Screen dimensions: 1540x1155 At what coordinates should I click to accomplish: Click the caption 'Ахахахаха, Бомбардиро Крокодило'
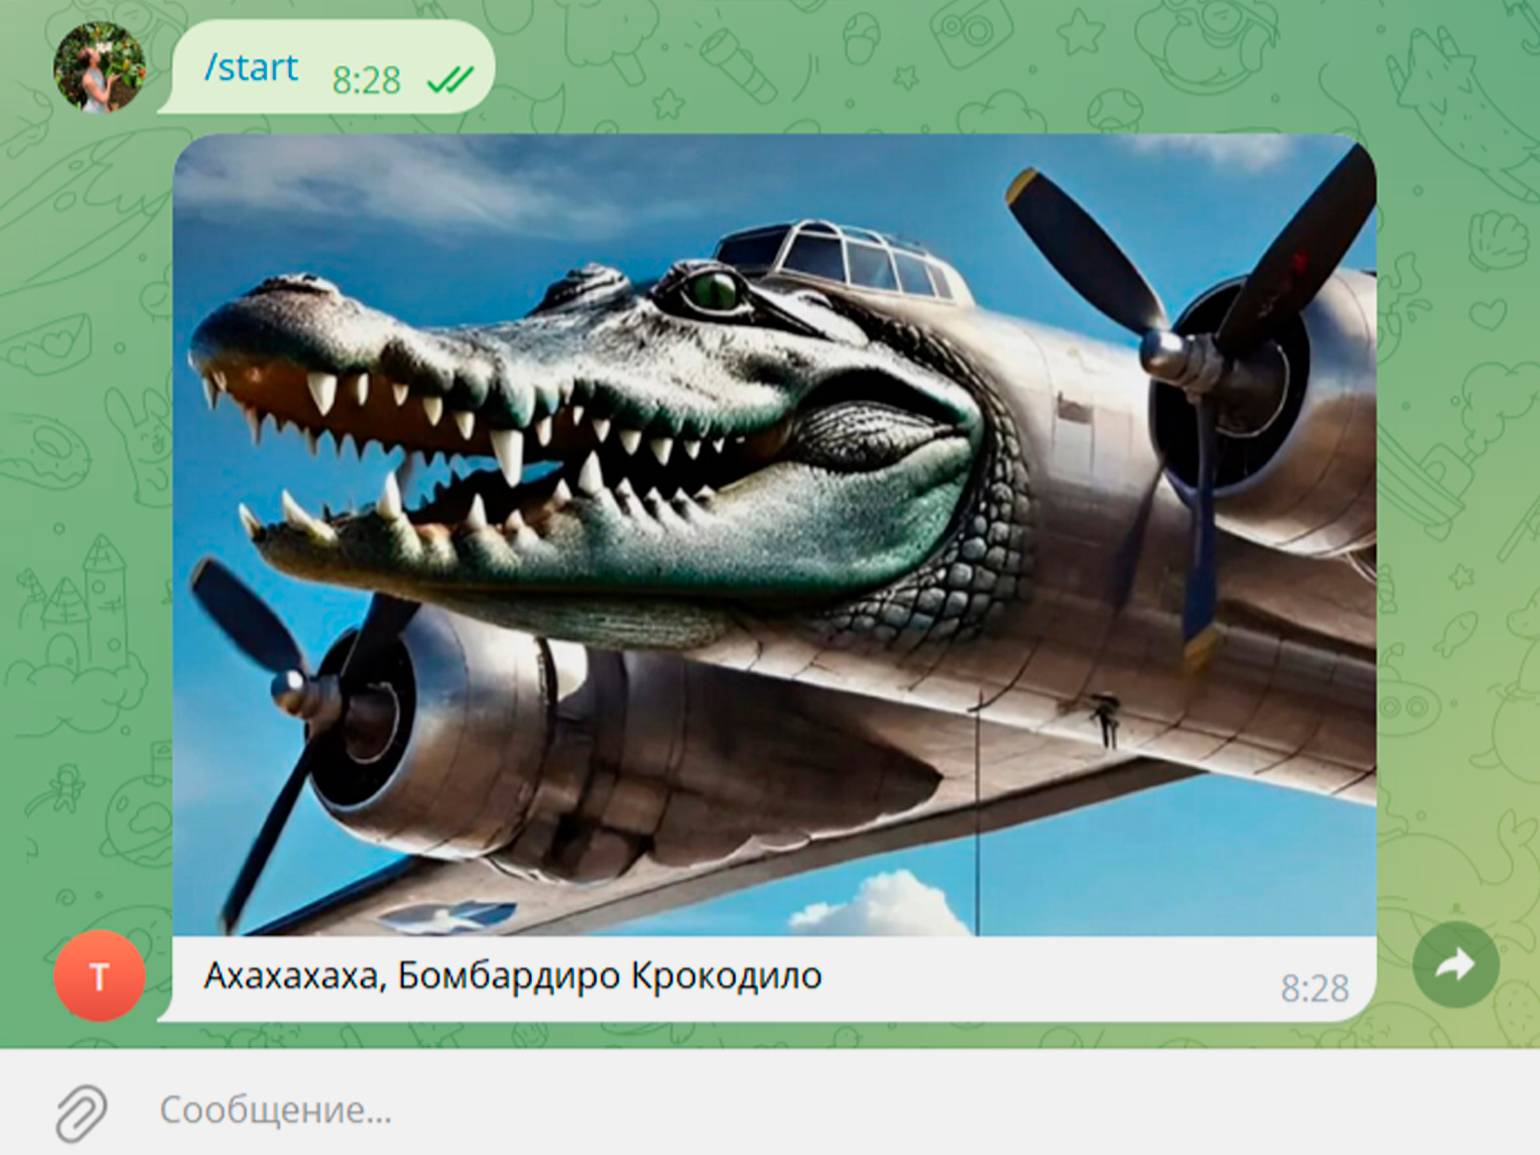pos(513,975)
